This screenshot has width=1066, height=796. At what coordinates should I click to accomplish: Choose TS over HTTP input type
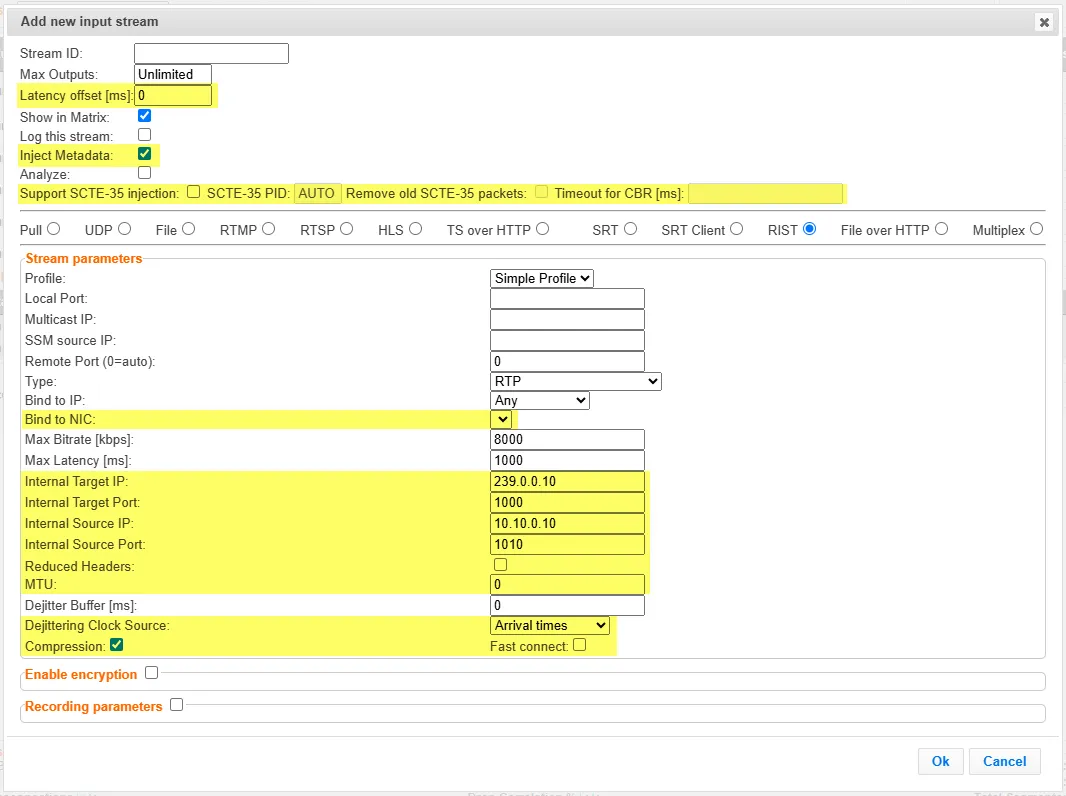click(543, 229)
